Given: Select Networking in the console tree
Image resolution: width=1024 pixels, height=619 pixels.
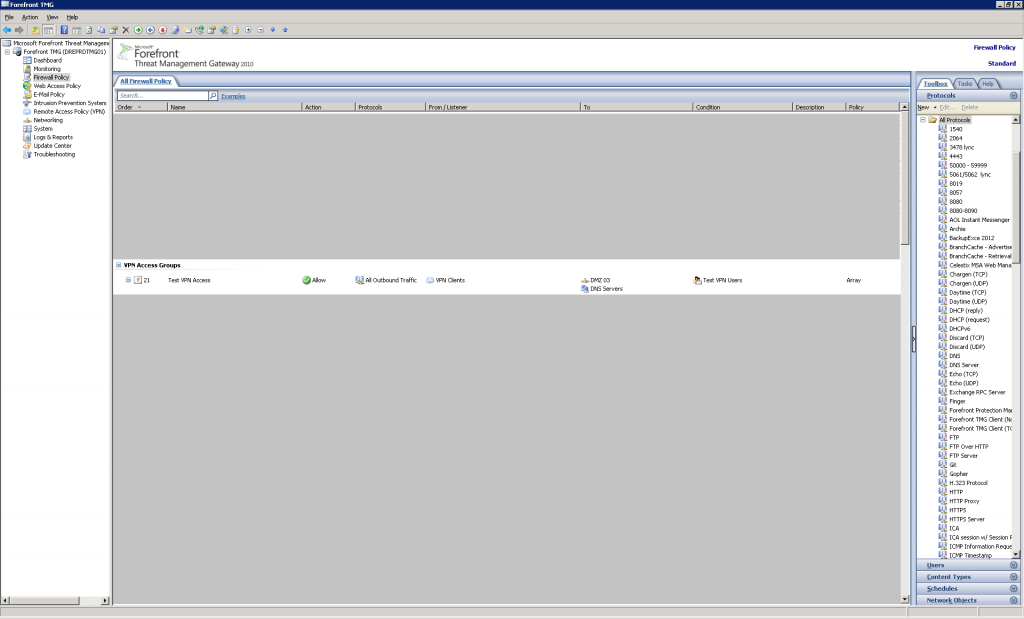Looking at the screenshot, I should point(48,120).
